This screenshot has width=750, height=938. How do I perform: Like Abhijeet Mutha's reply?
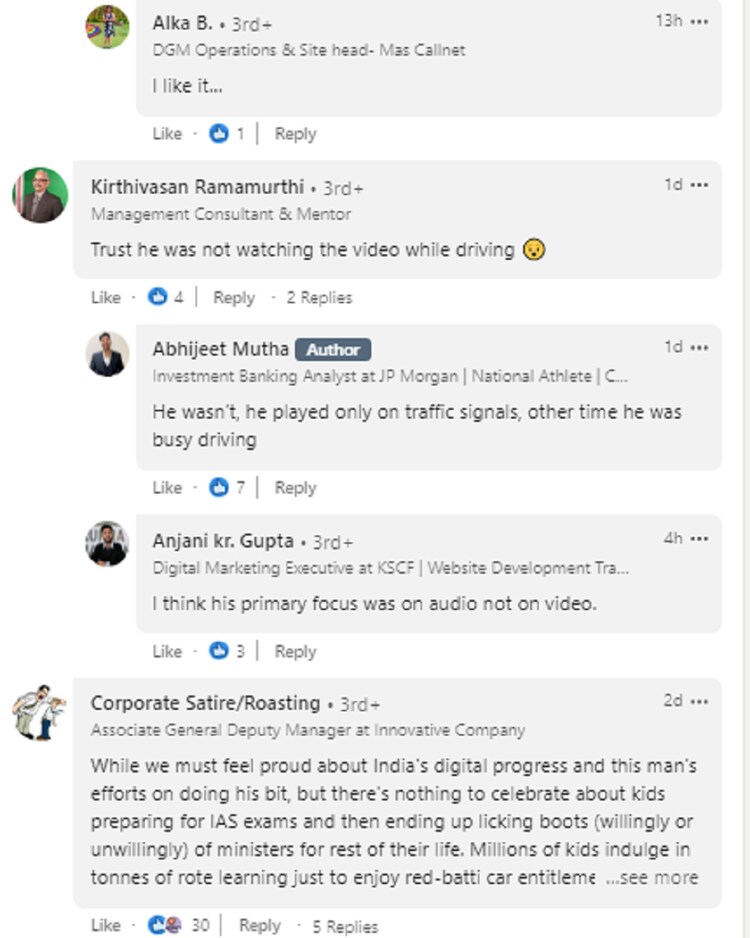pyautogui.click(x=167, y=488)
